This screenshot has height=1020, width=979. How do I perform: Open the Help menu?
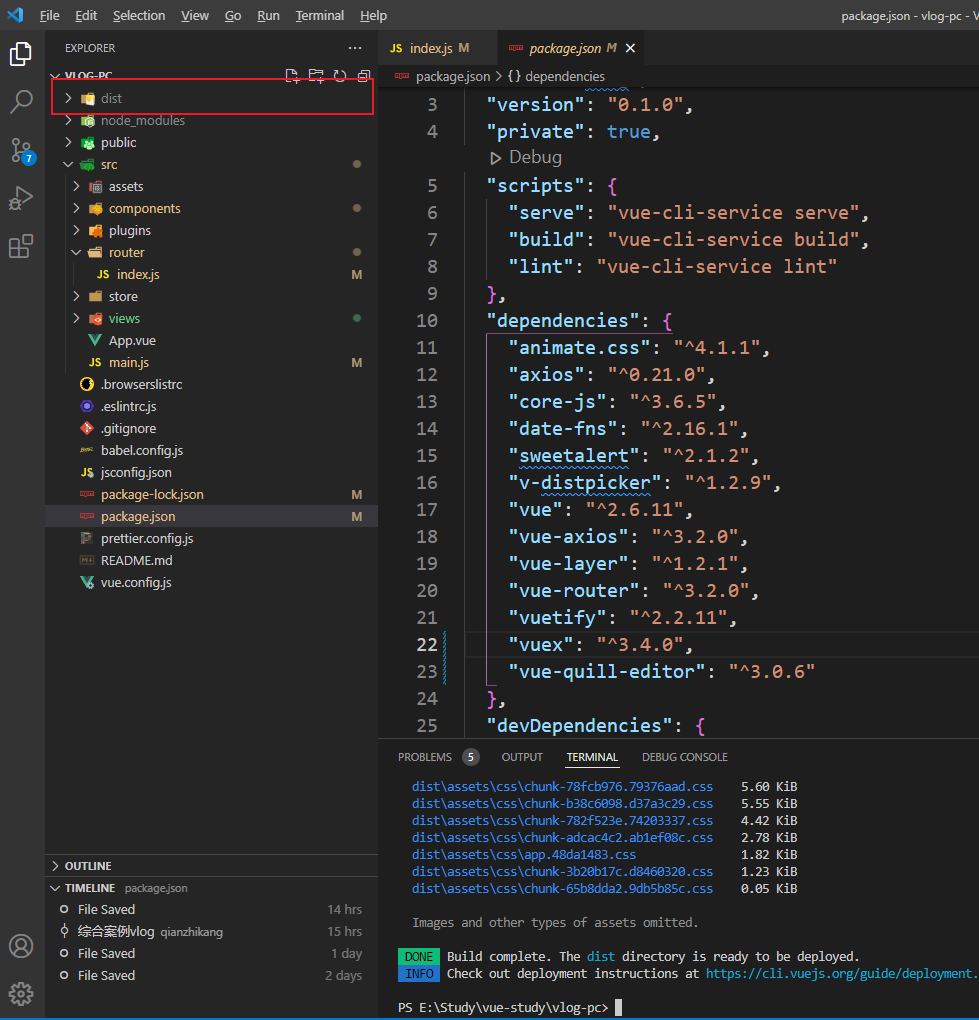point(373,16)
